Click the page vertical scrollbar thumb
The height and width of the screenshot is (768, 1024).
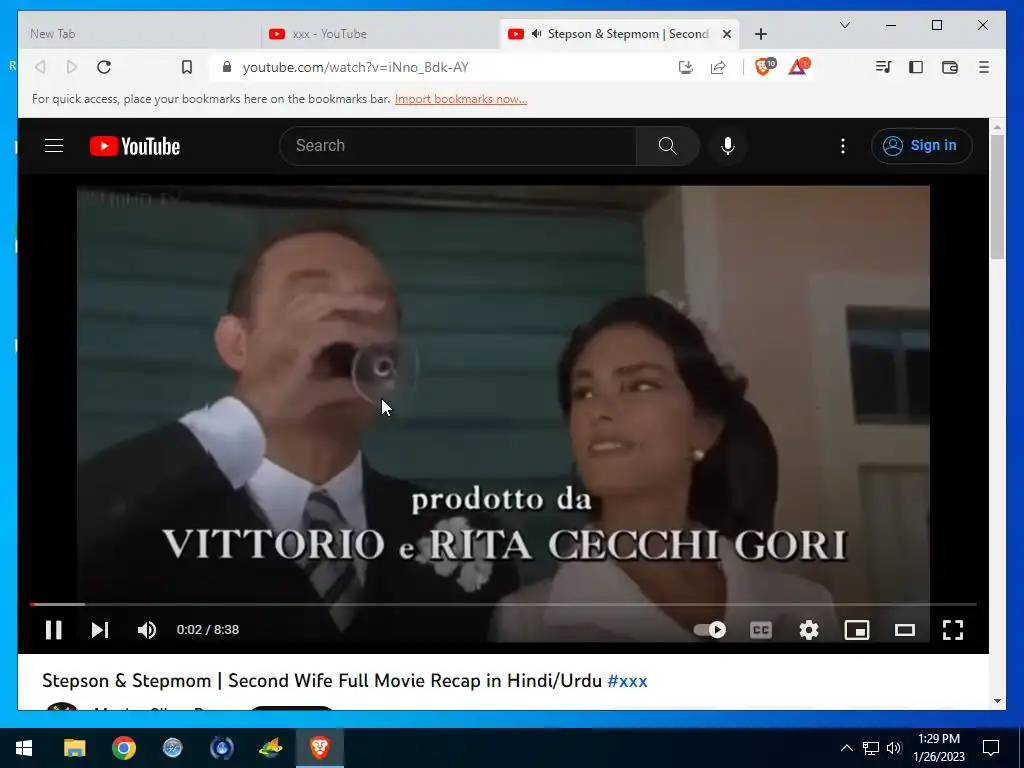point(997,197)
